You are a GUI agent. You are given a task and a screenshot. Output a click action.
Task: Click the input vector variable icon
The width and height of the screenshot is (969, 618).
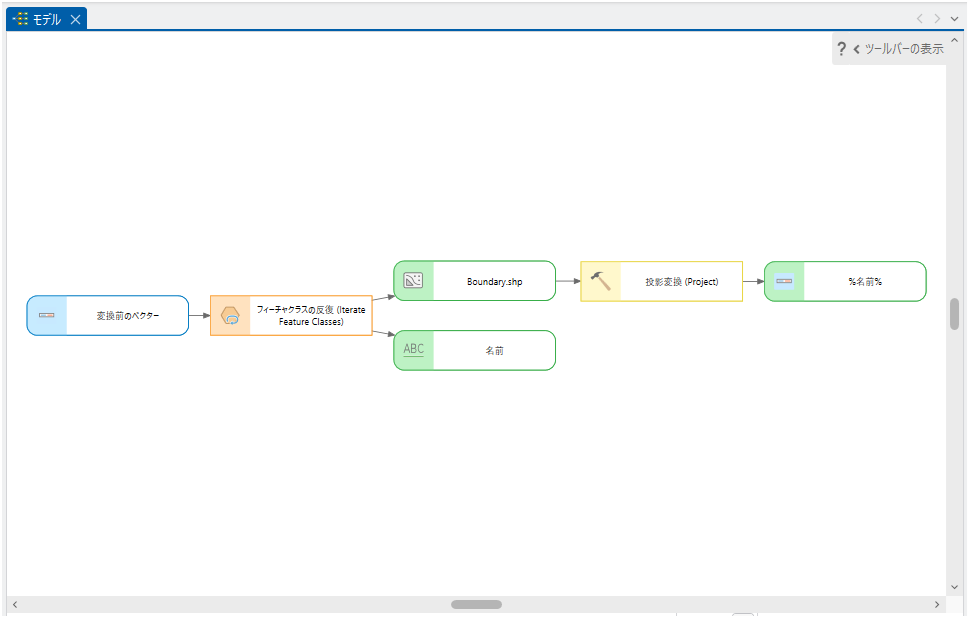coord(47,315)
